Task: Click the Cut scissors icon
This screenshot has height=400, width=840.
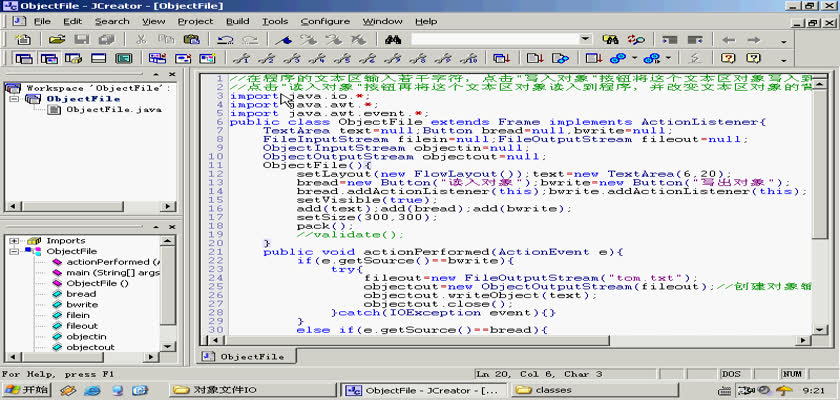Action: [x=141, y=40]
